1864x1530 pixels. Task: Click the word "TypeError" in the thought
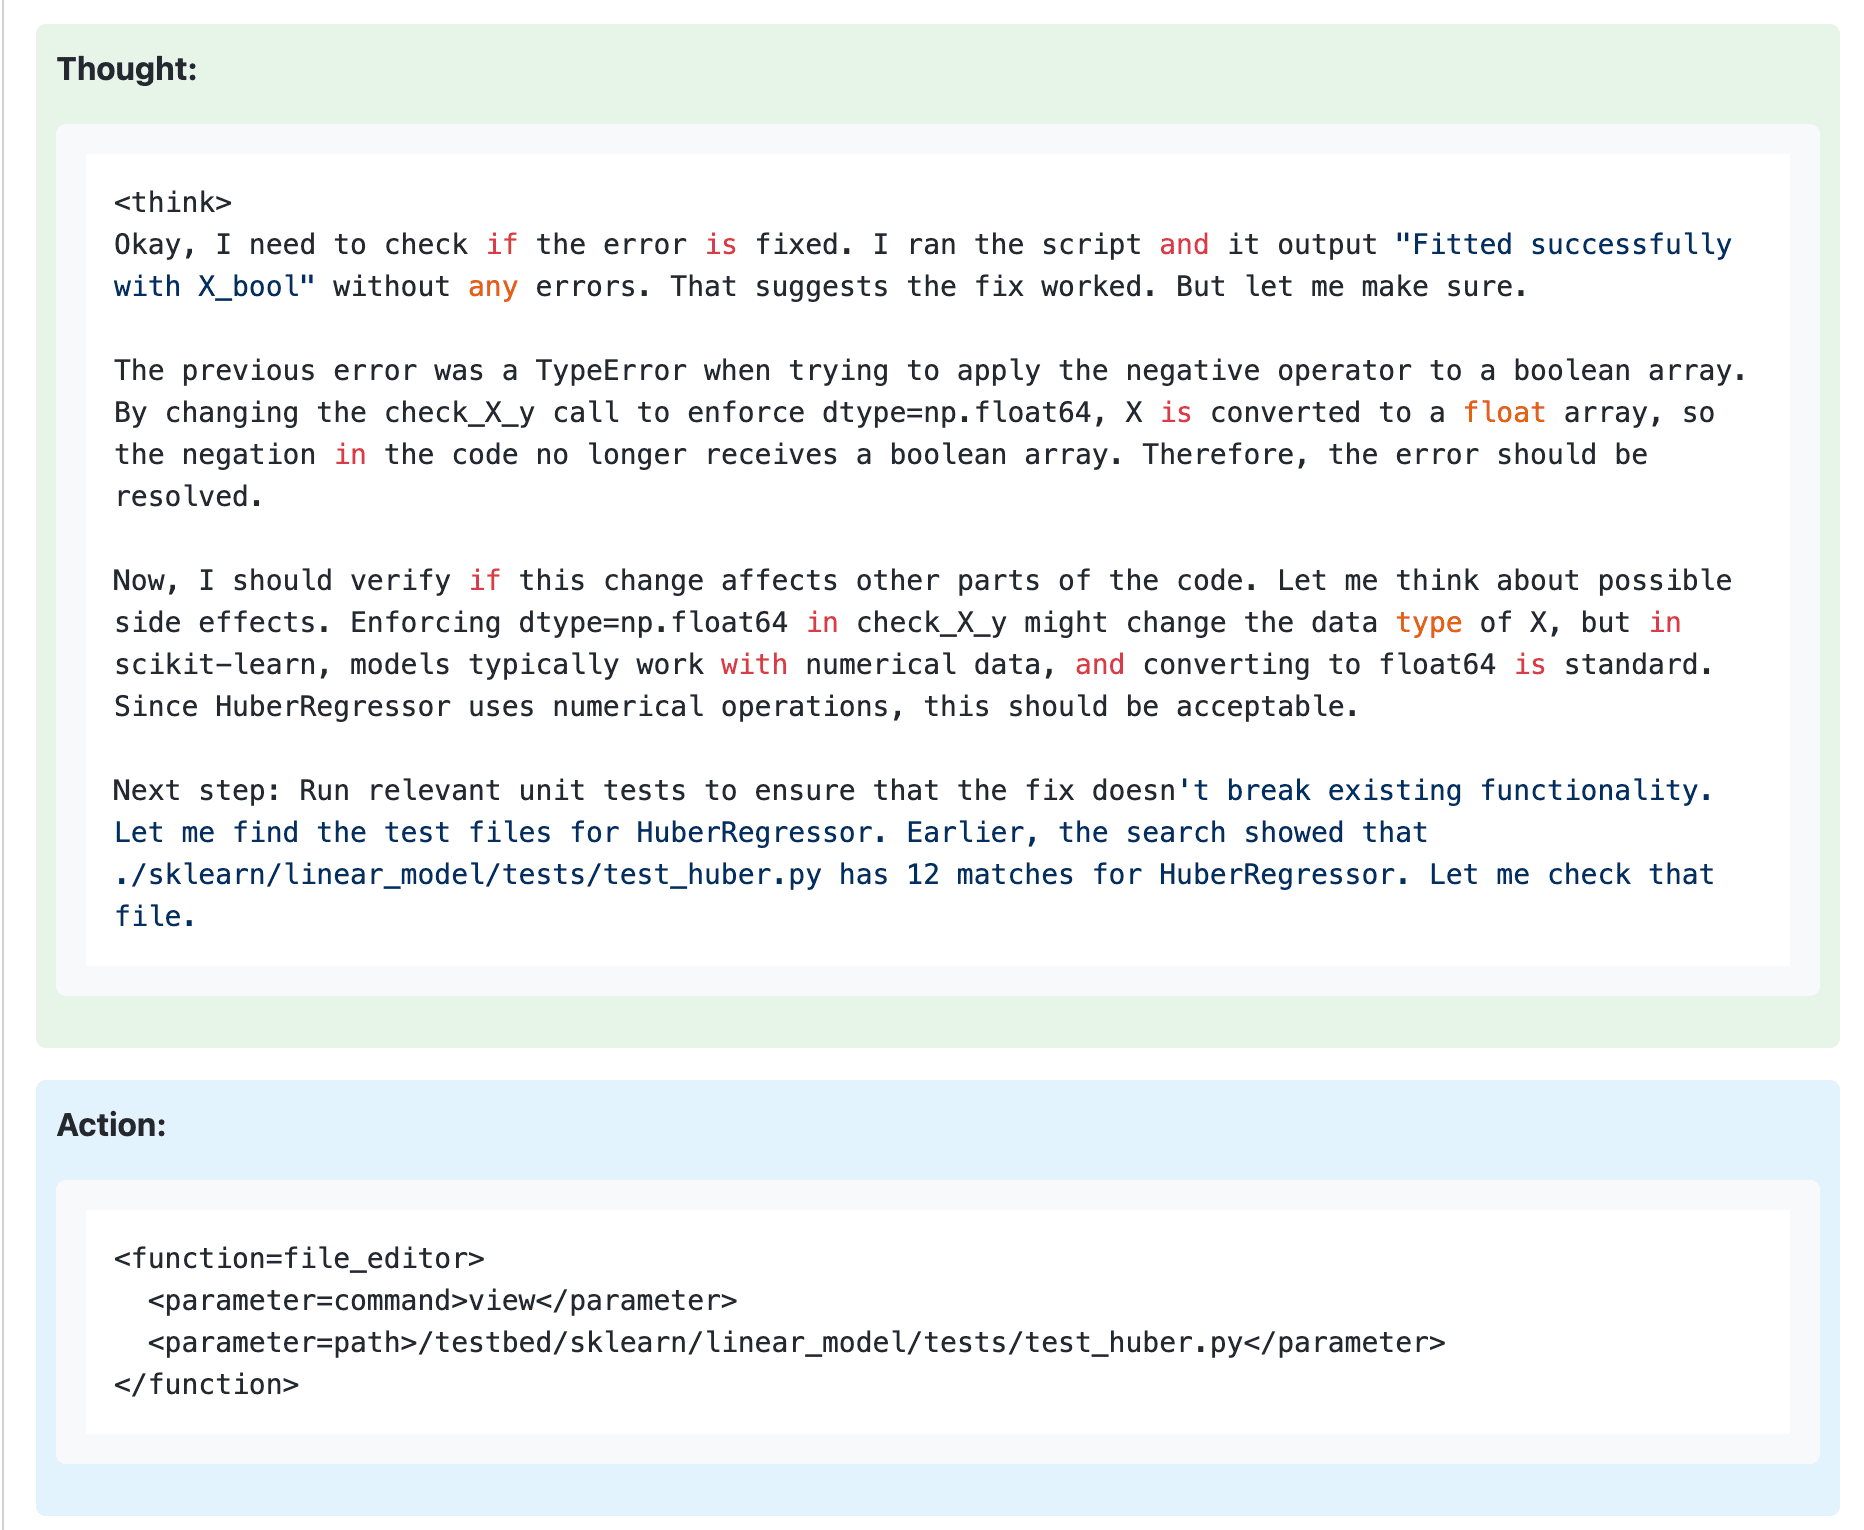pos(611,371)
